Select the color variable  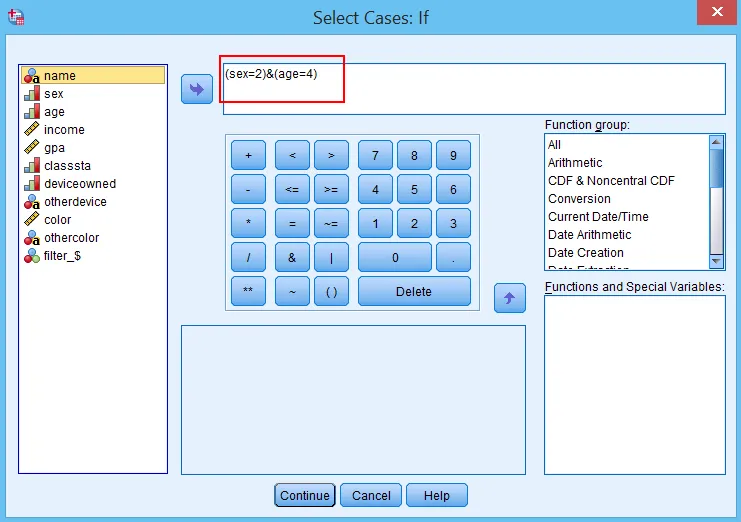(93, 220)
